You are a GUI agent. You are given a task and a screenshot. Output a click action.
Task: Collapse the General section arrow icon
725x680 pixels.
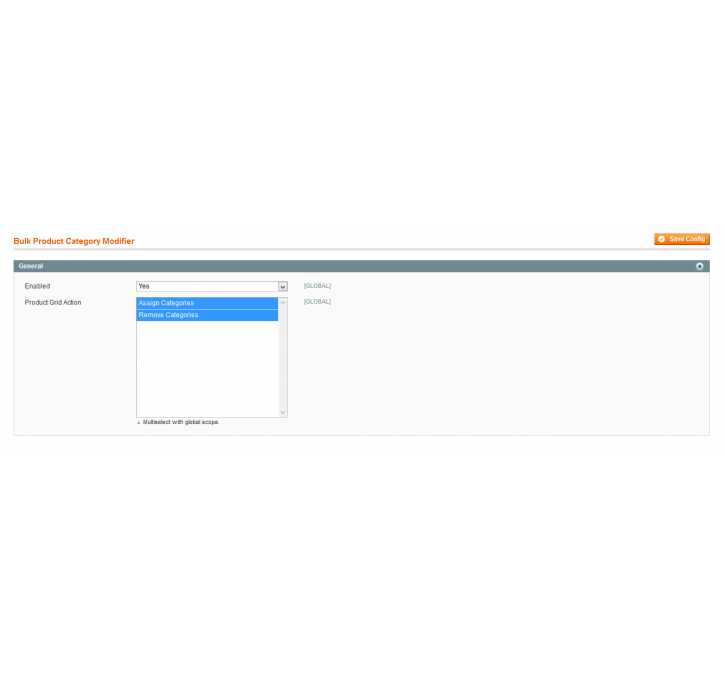[x=699, y=266]
